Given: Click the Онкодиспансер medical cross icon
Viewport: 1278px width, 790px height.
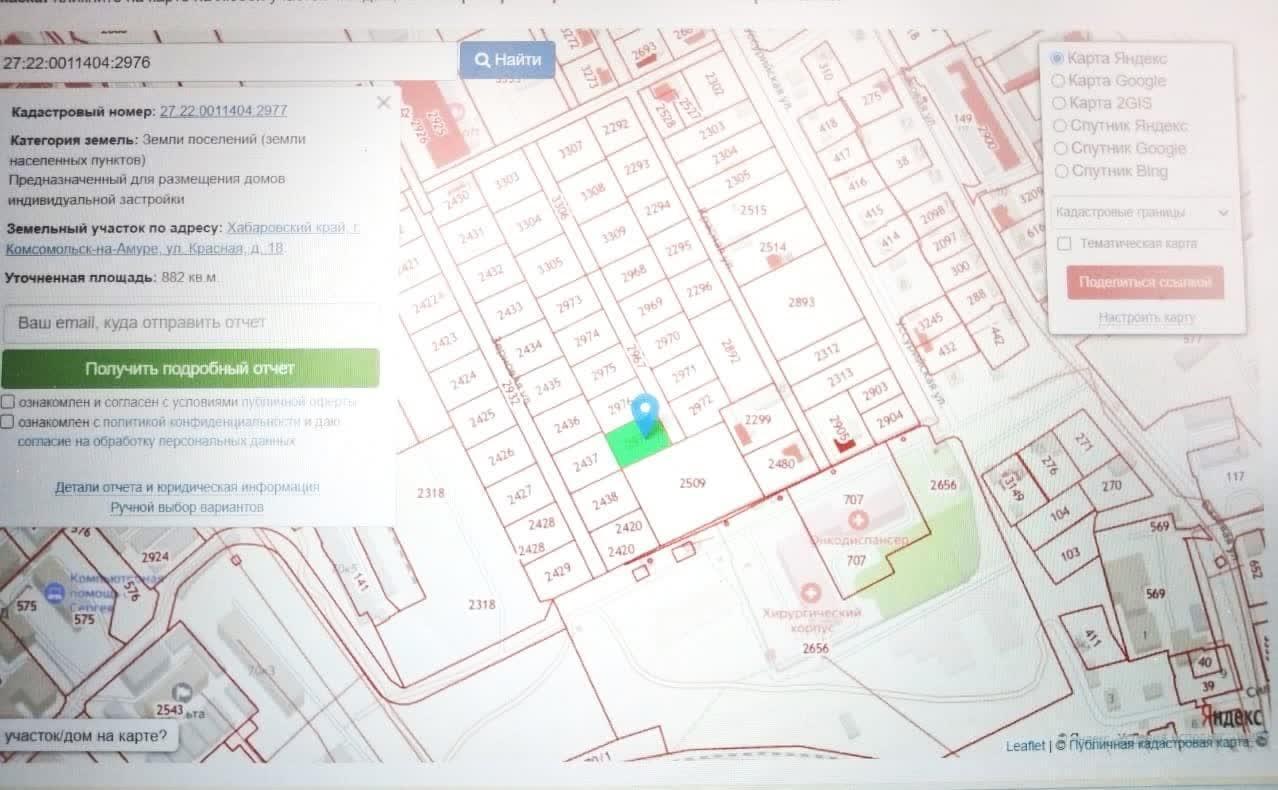Looking at the screenshot, I should (857, 520).
